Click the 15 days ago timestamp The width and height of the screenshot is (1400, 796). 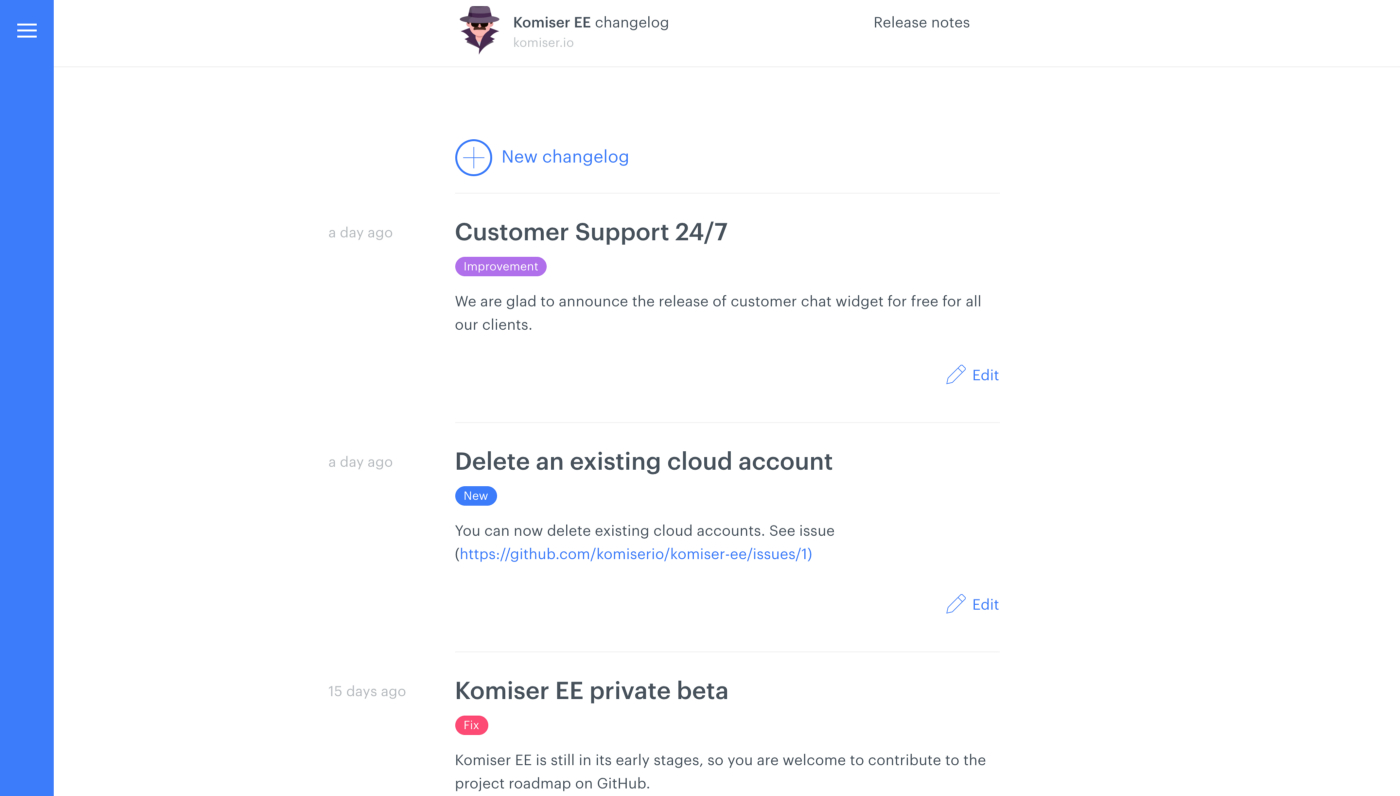click(367, 691)
